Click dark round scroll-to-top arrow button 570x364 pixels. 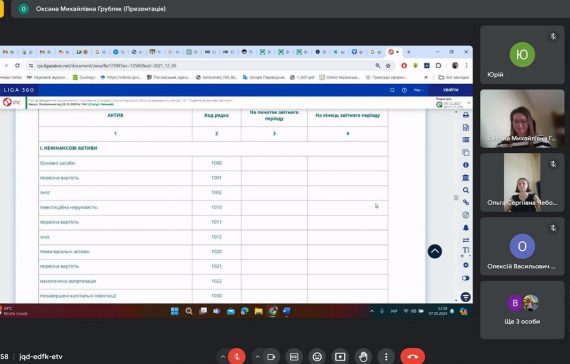(435, 251)
